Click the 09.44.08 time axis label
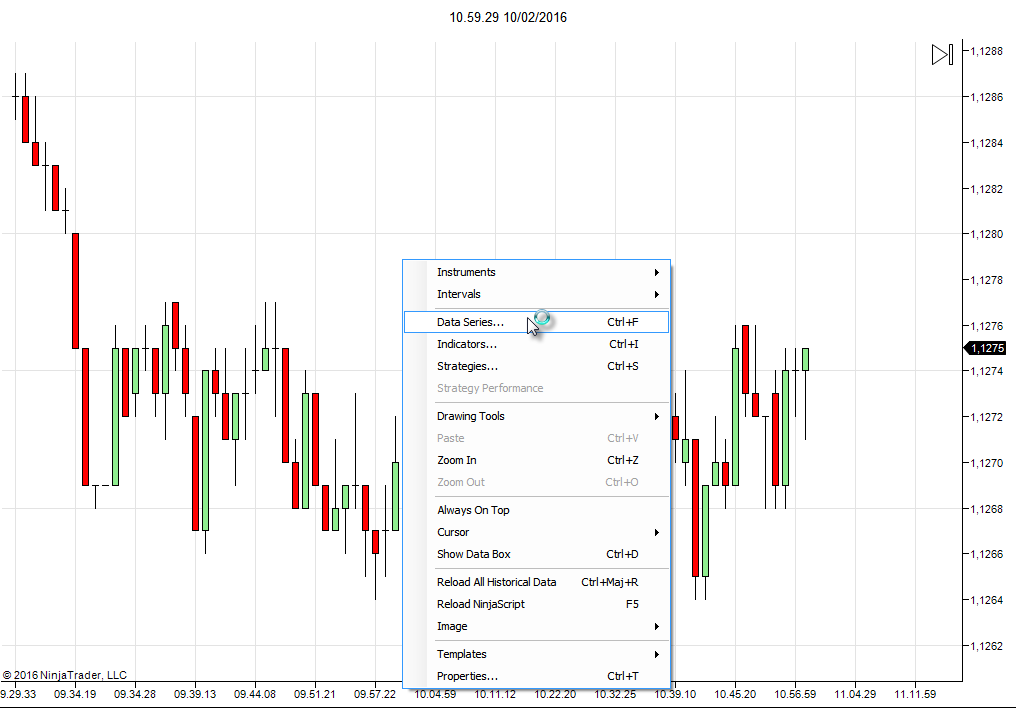 click(255, 694)
